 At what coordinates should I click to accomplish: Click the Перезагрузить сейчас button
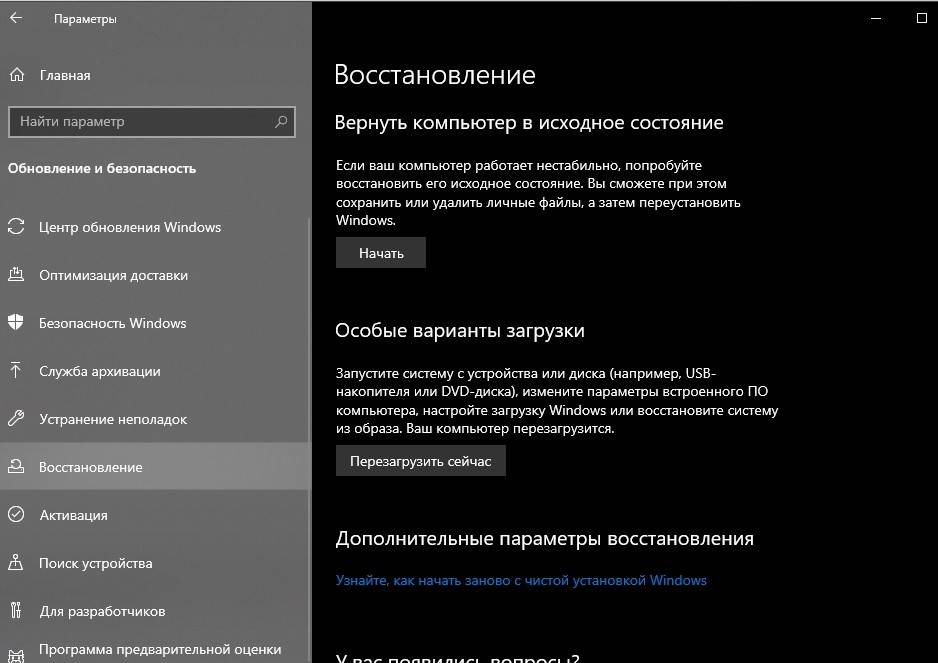tap(420, 461)
